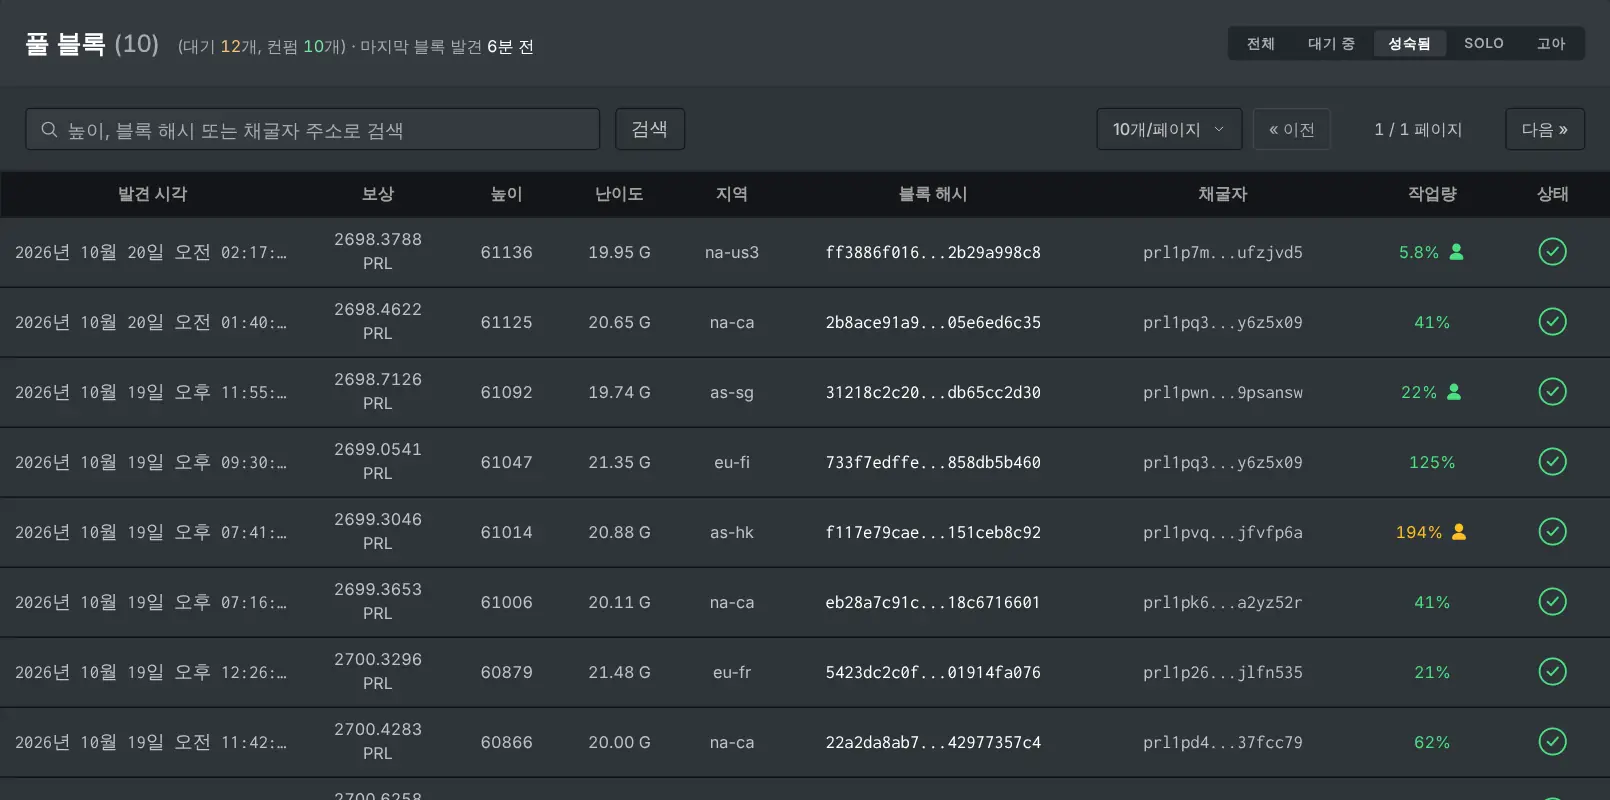Click the 작업량 column header

point(1432,194)
